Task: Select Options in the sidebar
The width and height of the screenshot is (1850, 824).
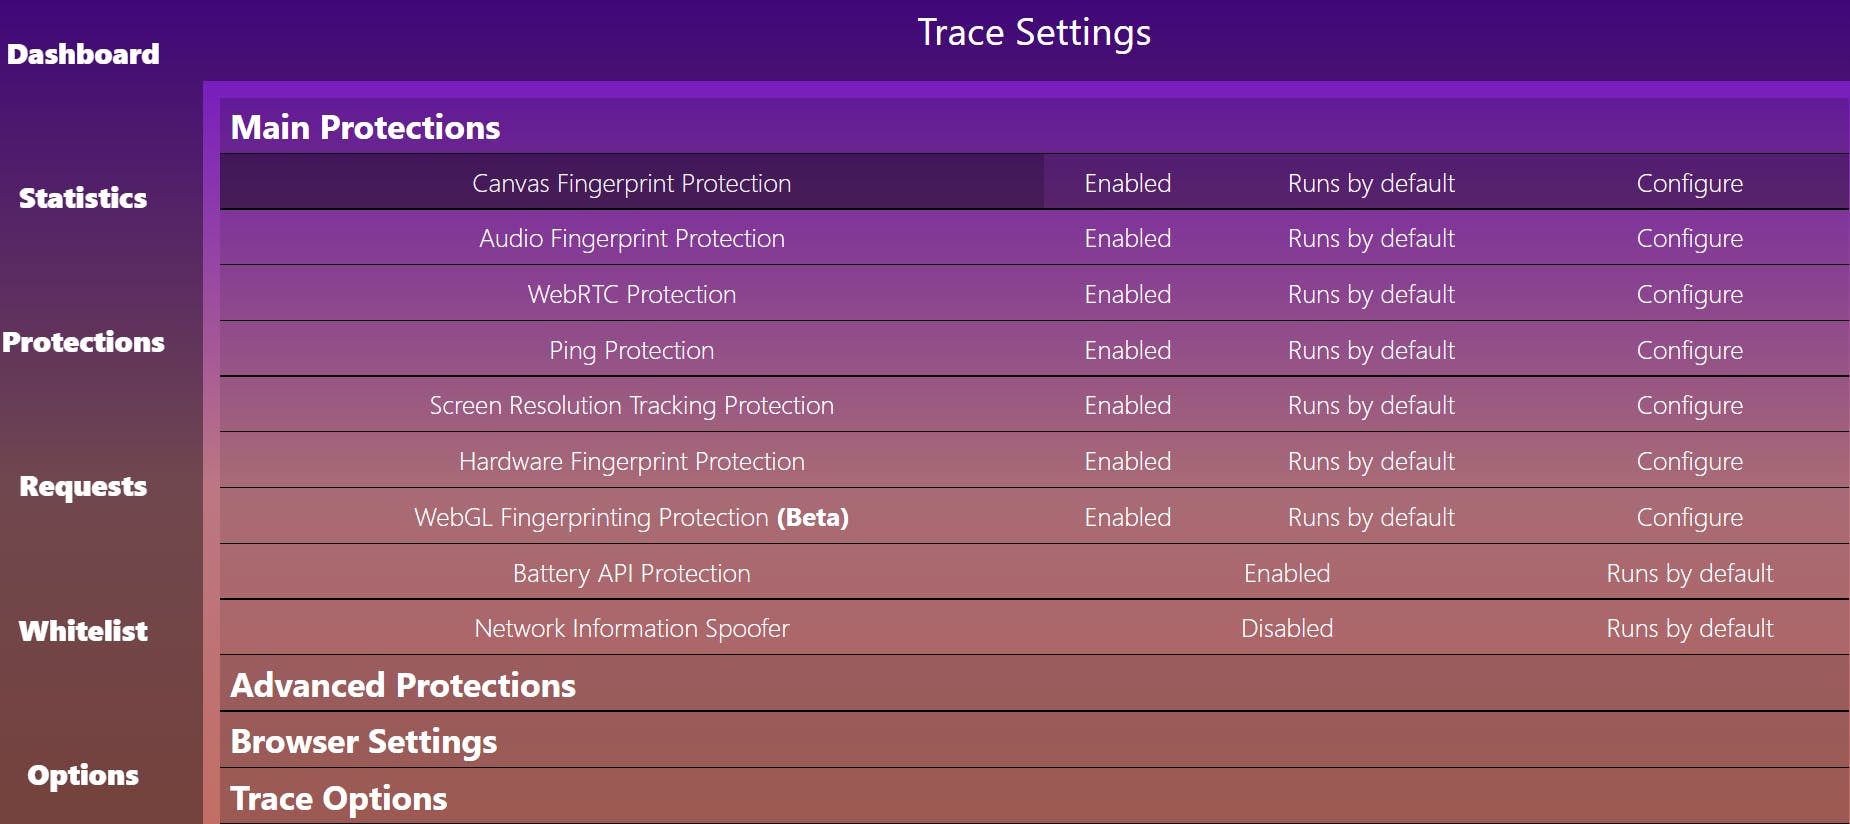Action: 83,775
